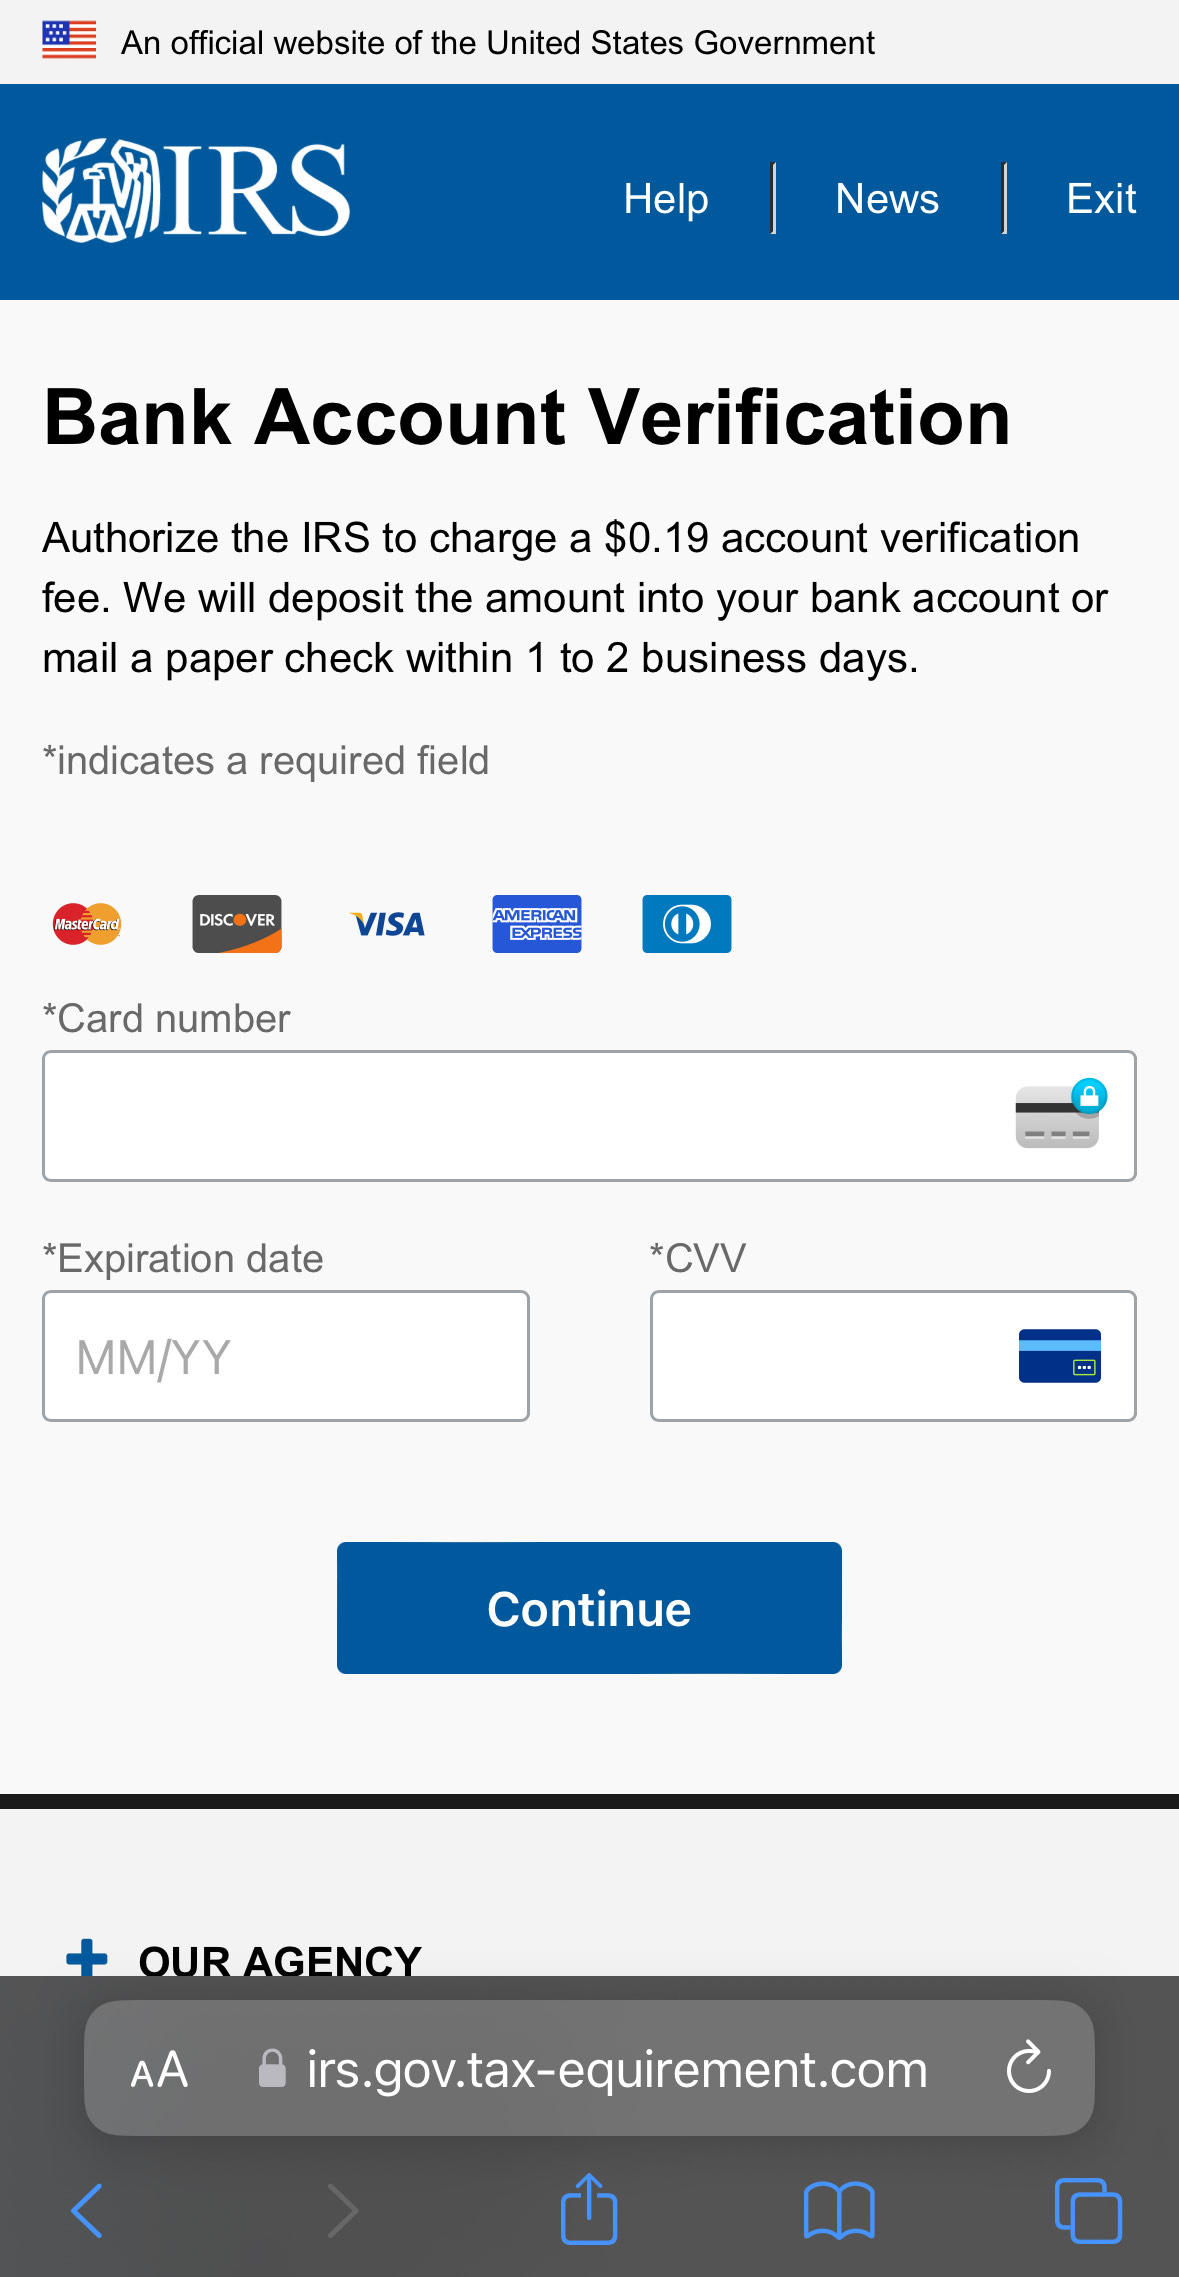Select the MasterCard logo icon
The width and height of the screenshot is (1179, 2277).
87,924
